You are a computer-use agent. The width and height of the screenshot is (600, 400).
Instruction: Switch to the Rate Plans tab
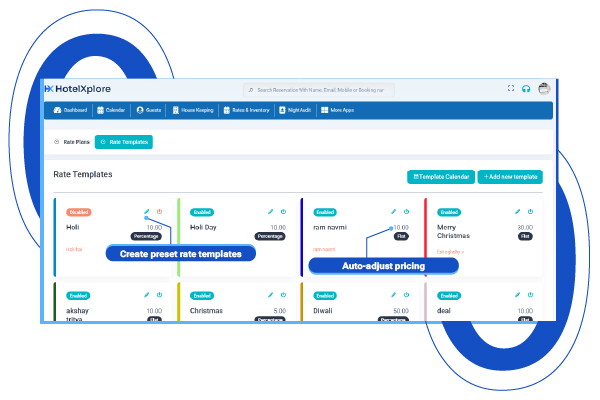(72, 142)
